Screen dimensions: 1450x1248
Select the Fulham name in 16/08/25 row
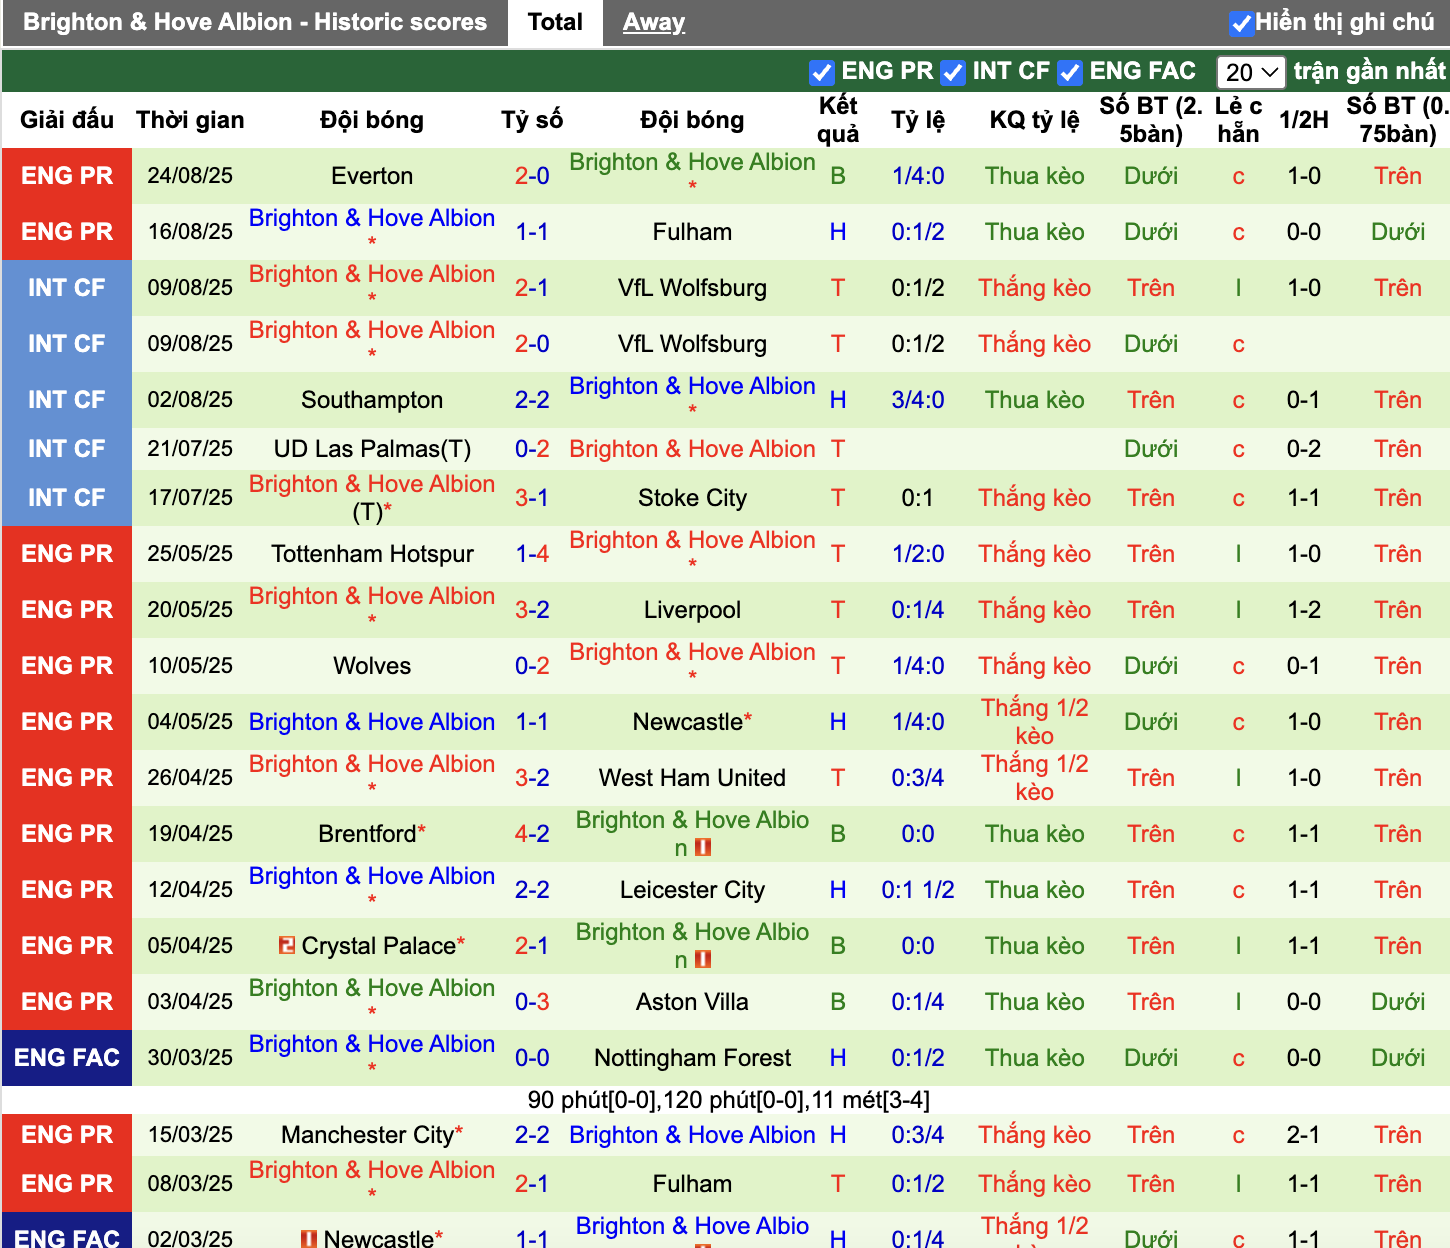pos(692,232)
